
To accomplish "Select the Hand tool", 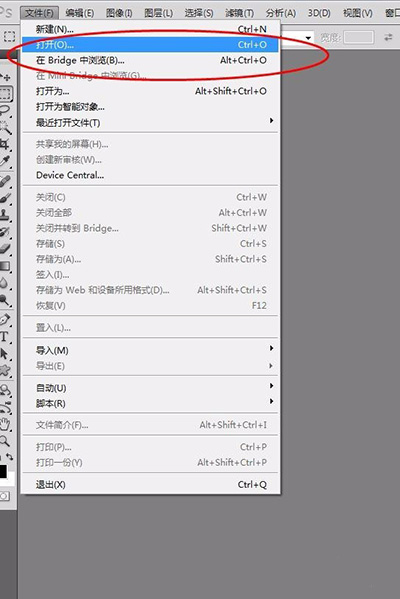I will point(5,424).
